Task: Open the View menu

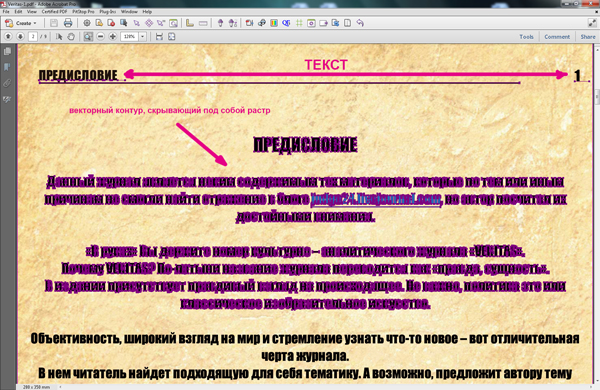Action: pyautogui.click(x=32, y=12)
